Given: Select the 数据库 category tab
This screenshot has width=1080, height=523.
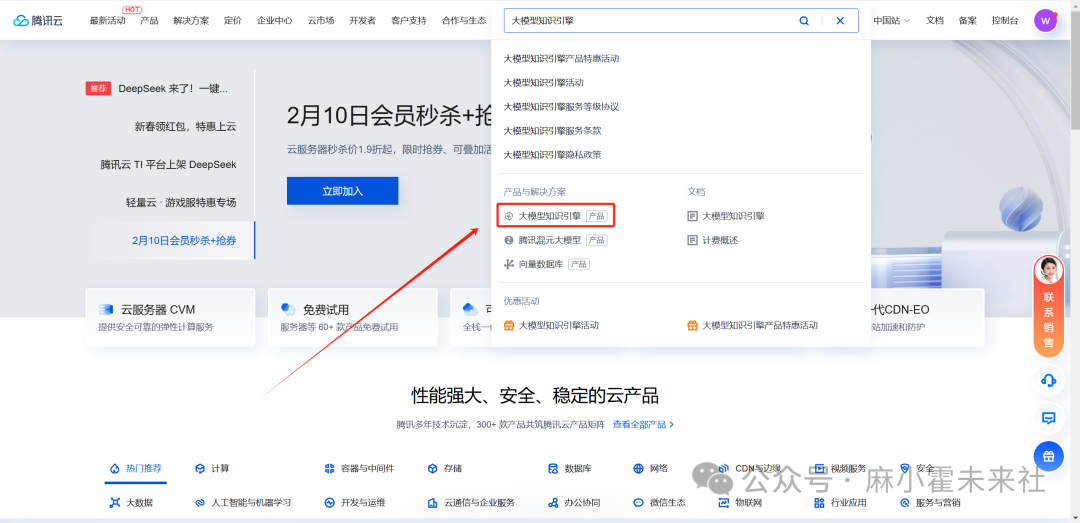Looking at the screenshot, I should [x=570, y=469].
